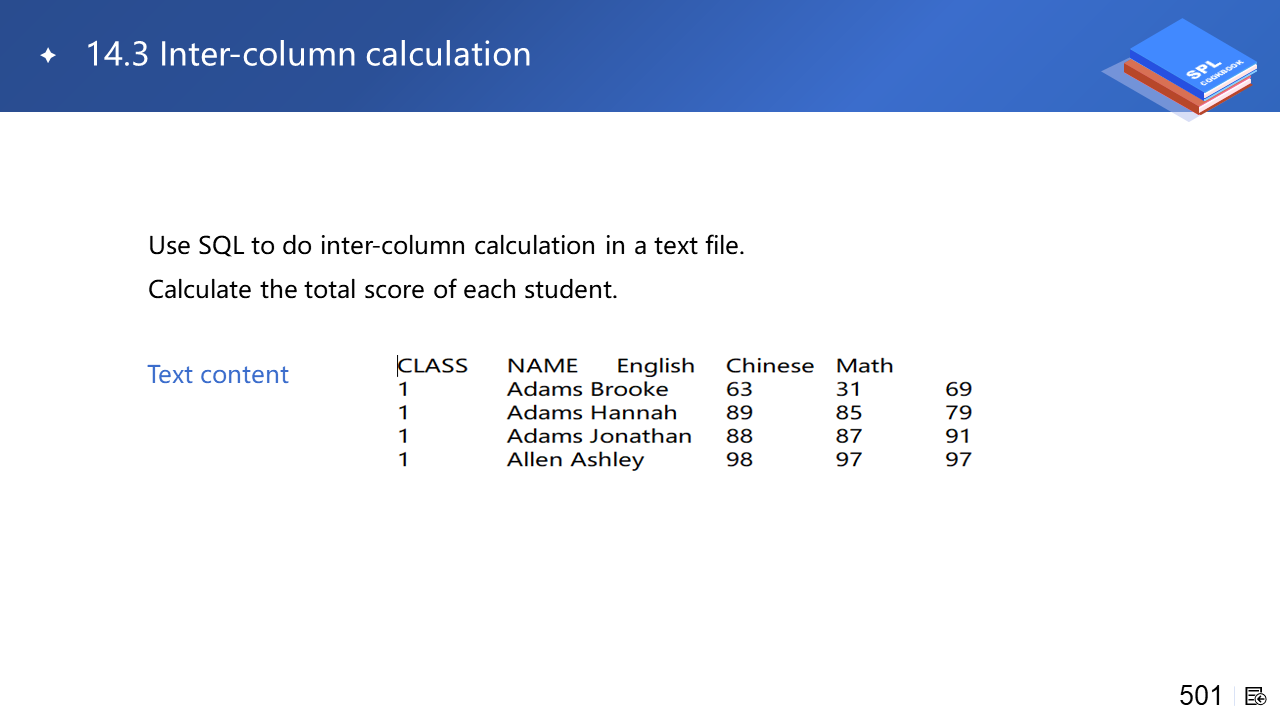Click the score 91 in Adams Jonathan's row
Image resolution: width=1280 pixels, height=720 pixels.
[958, 436]
